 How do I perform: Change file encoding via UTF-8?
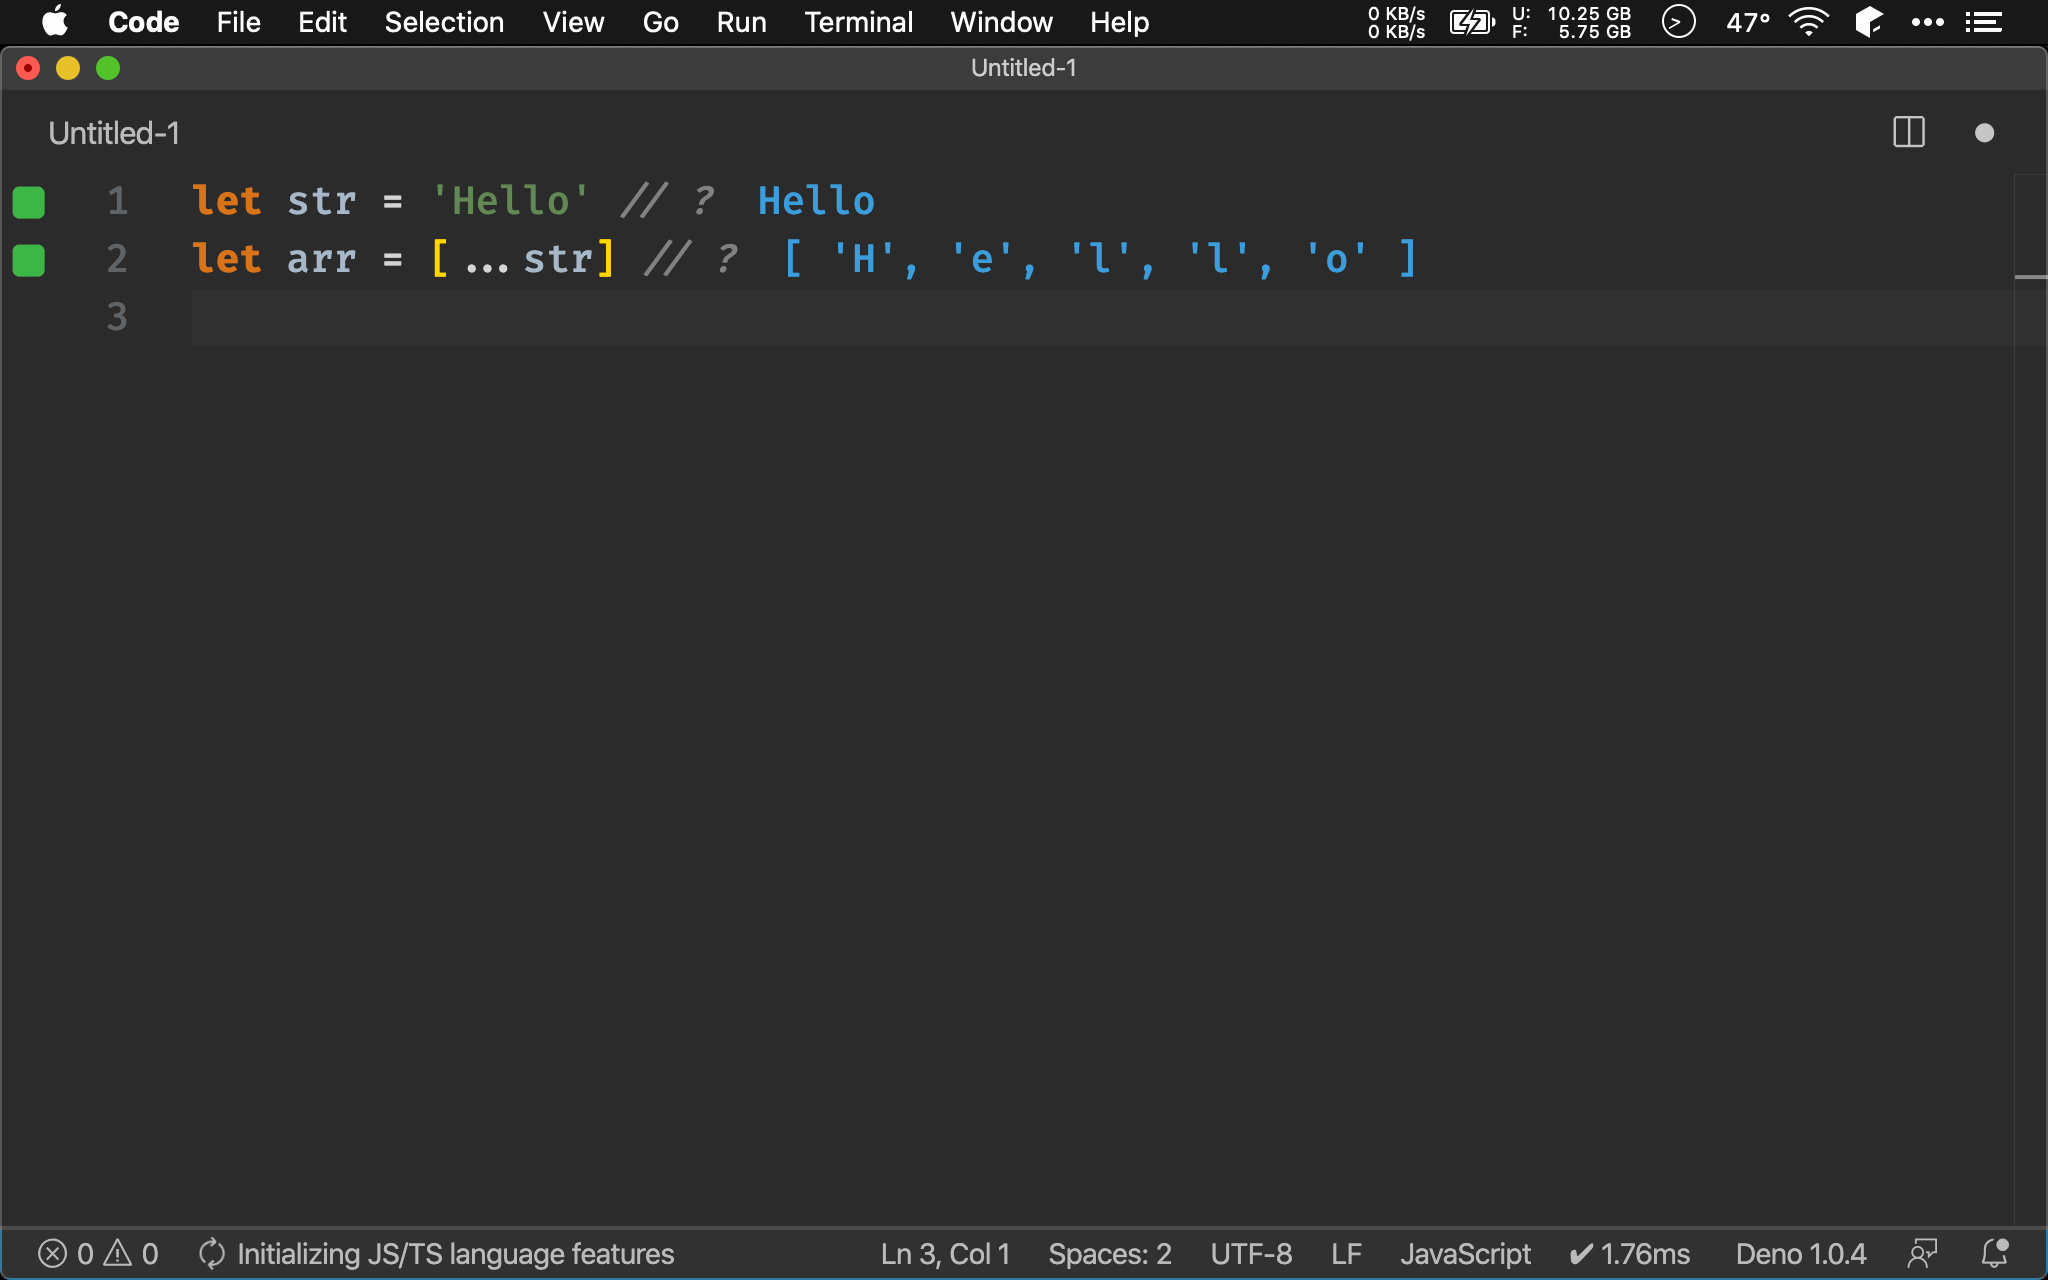click(1251, 1254)
